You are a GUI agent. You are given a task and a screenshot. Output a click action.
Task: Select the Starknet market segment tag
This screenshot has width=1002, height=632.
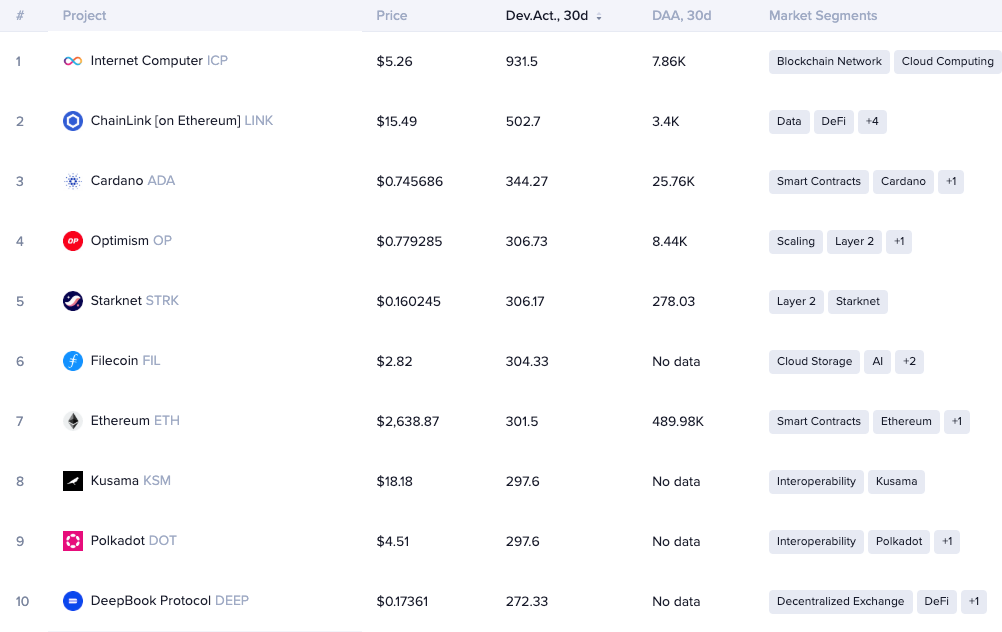858,302
